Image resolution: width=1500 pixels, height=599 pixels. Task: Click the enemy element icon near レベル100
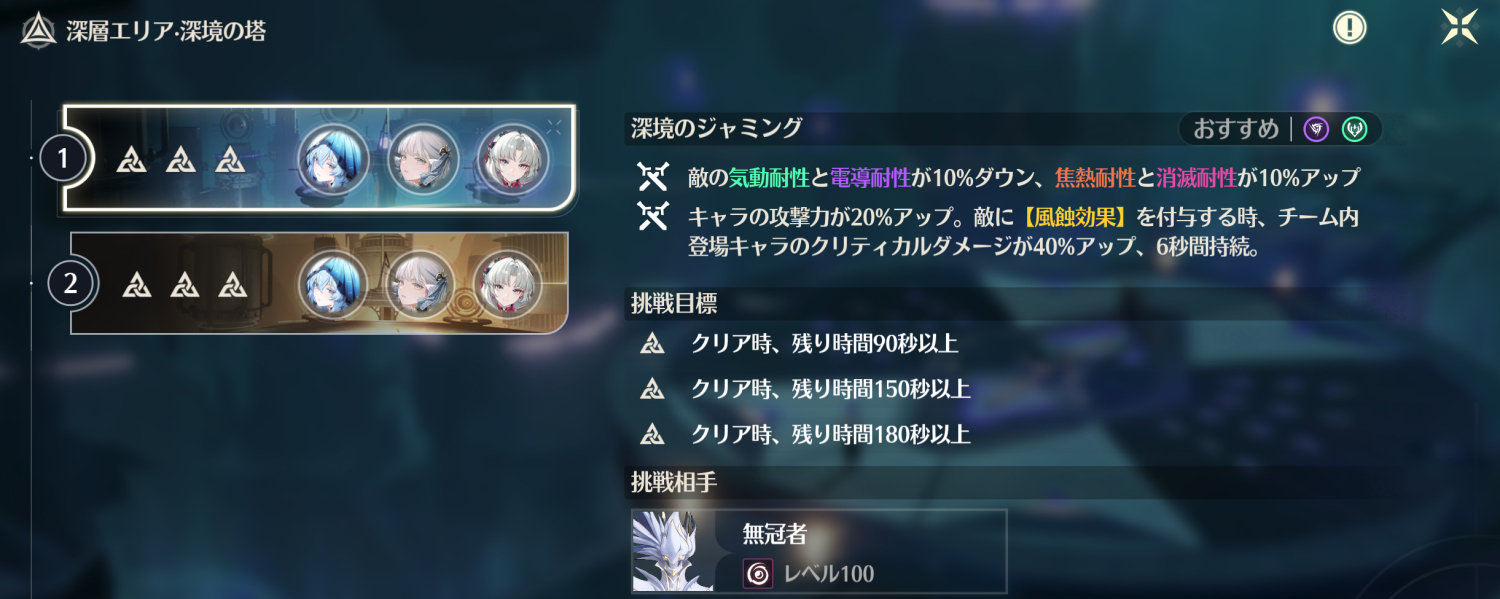pos(758,573)
